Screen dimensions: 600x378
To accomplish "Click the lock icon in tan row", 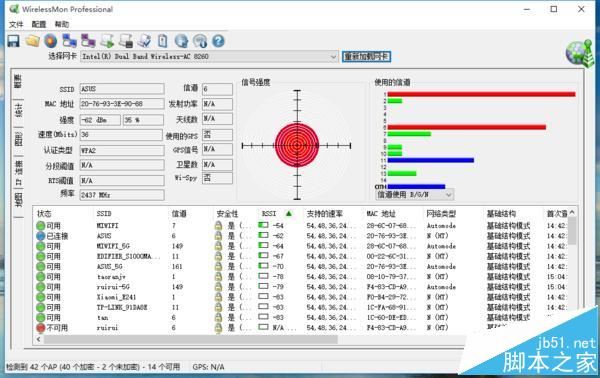I will point(218,318).
